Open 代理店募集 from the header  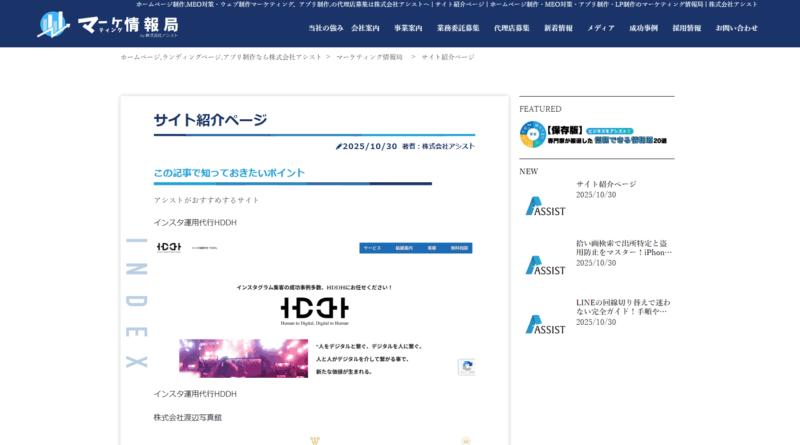coord(513,28)
